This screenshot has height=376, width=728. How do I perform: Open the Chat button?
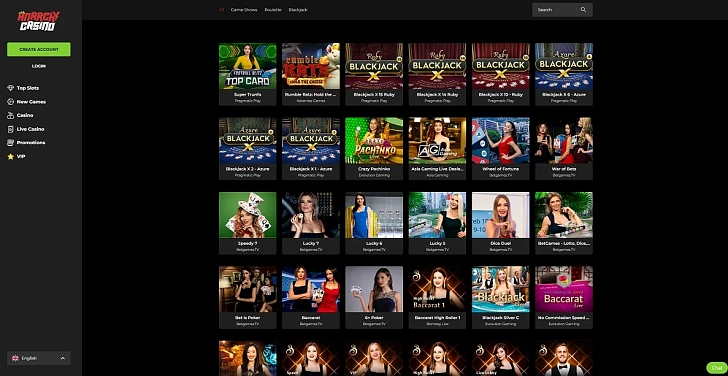click(x=716, y=368)
